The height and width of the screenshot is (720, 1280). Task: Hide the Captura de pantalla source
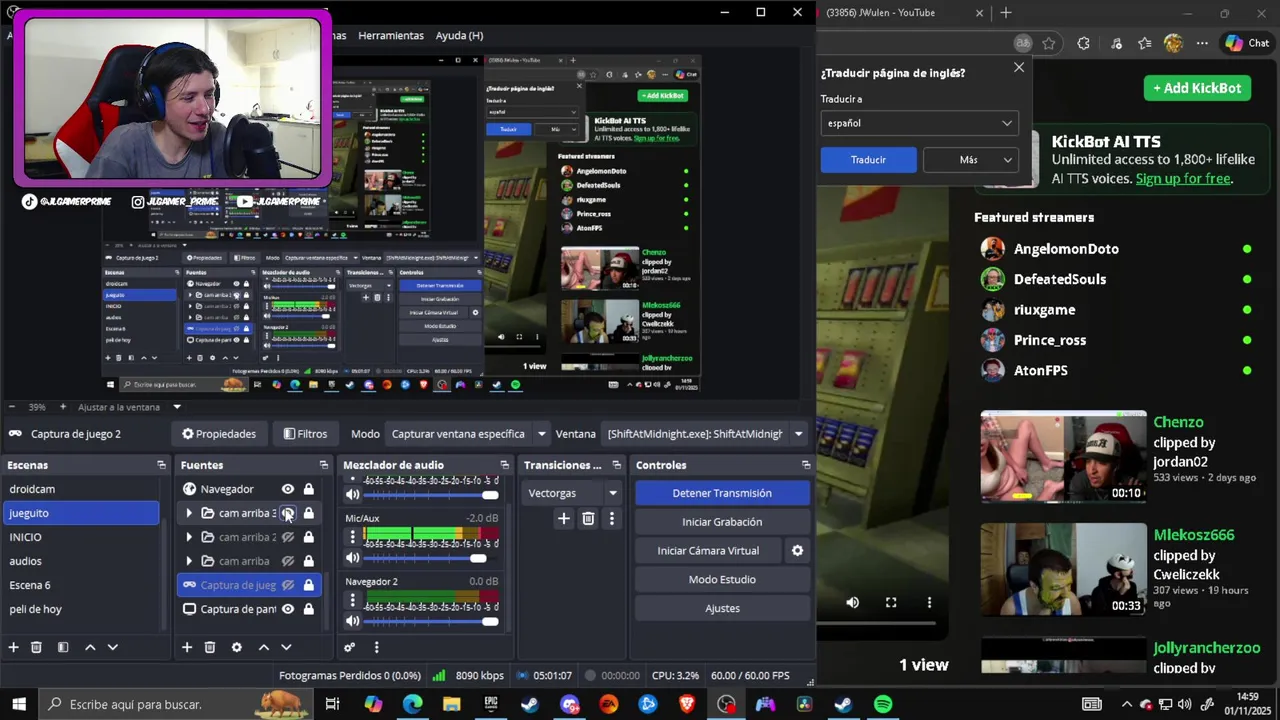pos(288,609)
